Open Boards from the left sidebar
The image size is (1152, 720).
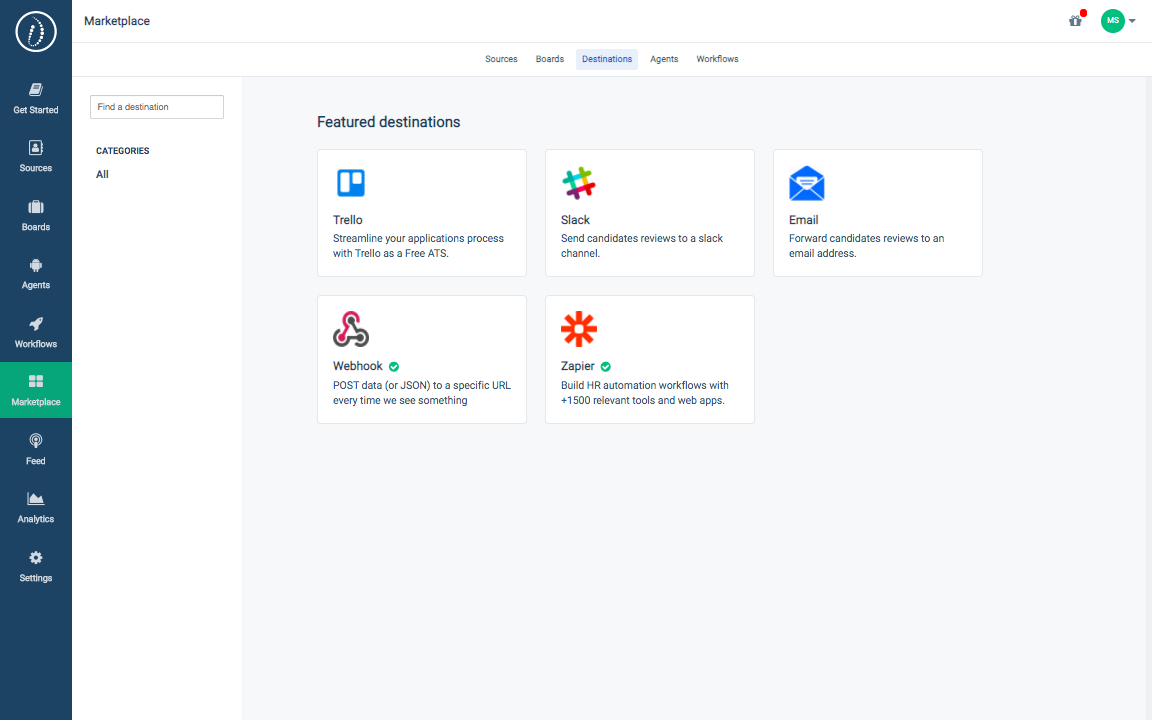point(35,215)
